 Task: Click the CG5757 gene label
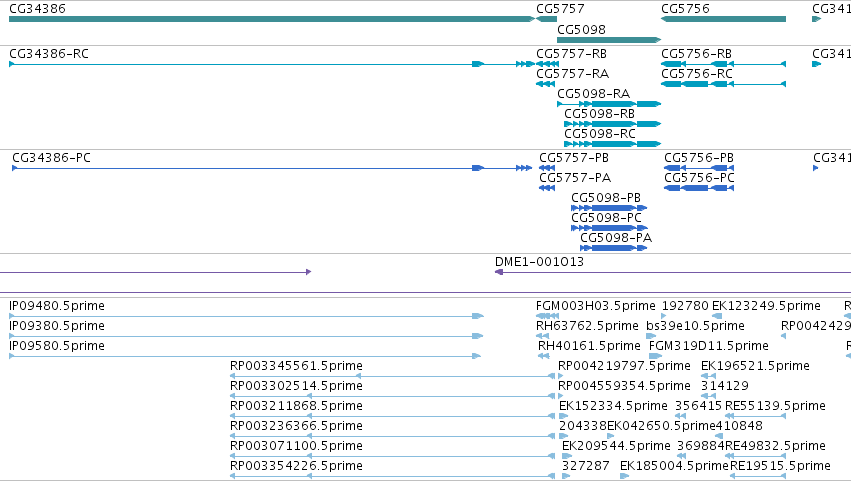560,9
